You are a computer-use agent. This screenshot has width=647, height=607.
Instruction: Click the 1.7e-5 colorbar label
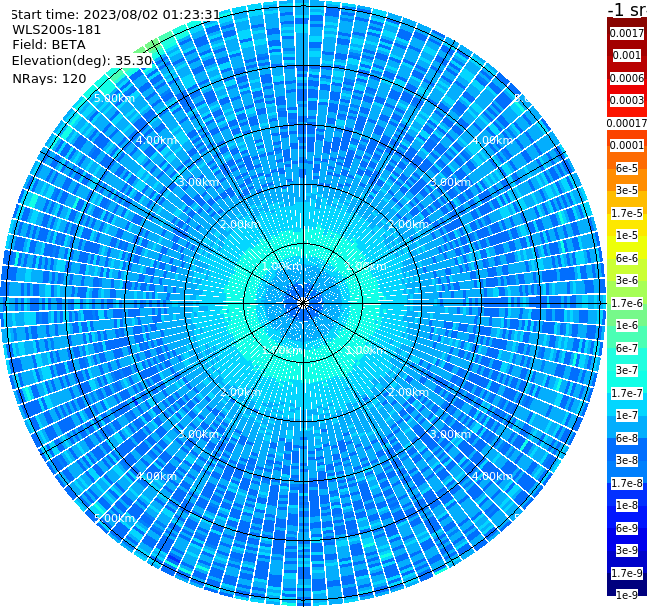tap(627, 213)
